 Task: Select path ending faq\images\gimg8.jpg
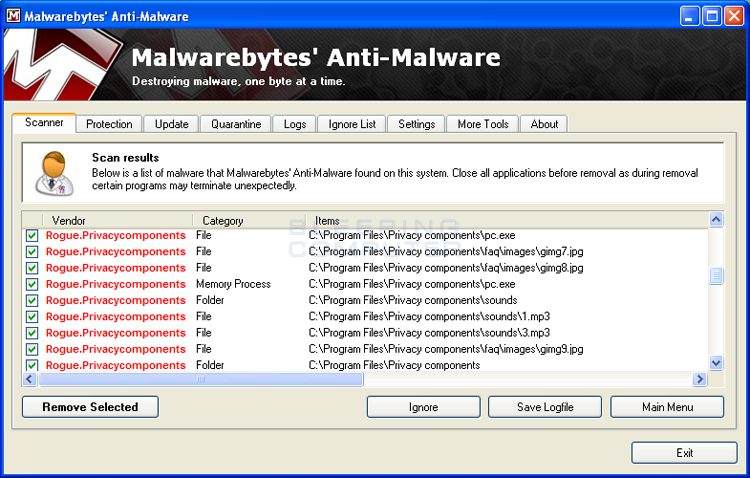coord(446,268)
